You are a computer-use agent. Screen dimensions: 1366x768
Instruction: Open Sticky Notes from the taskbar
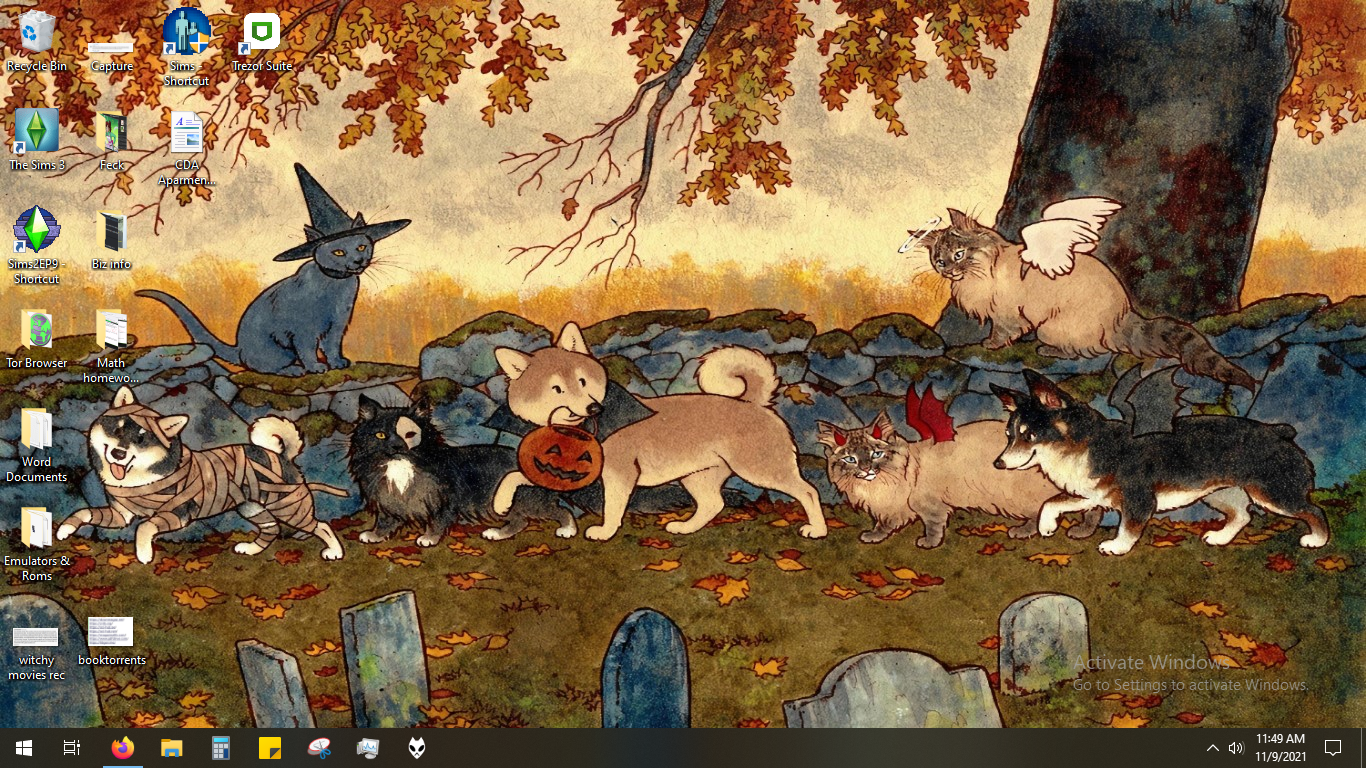[x=270, y=748]
